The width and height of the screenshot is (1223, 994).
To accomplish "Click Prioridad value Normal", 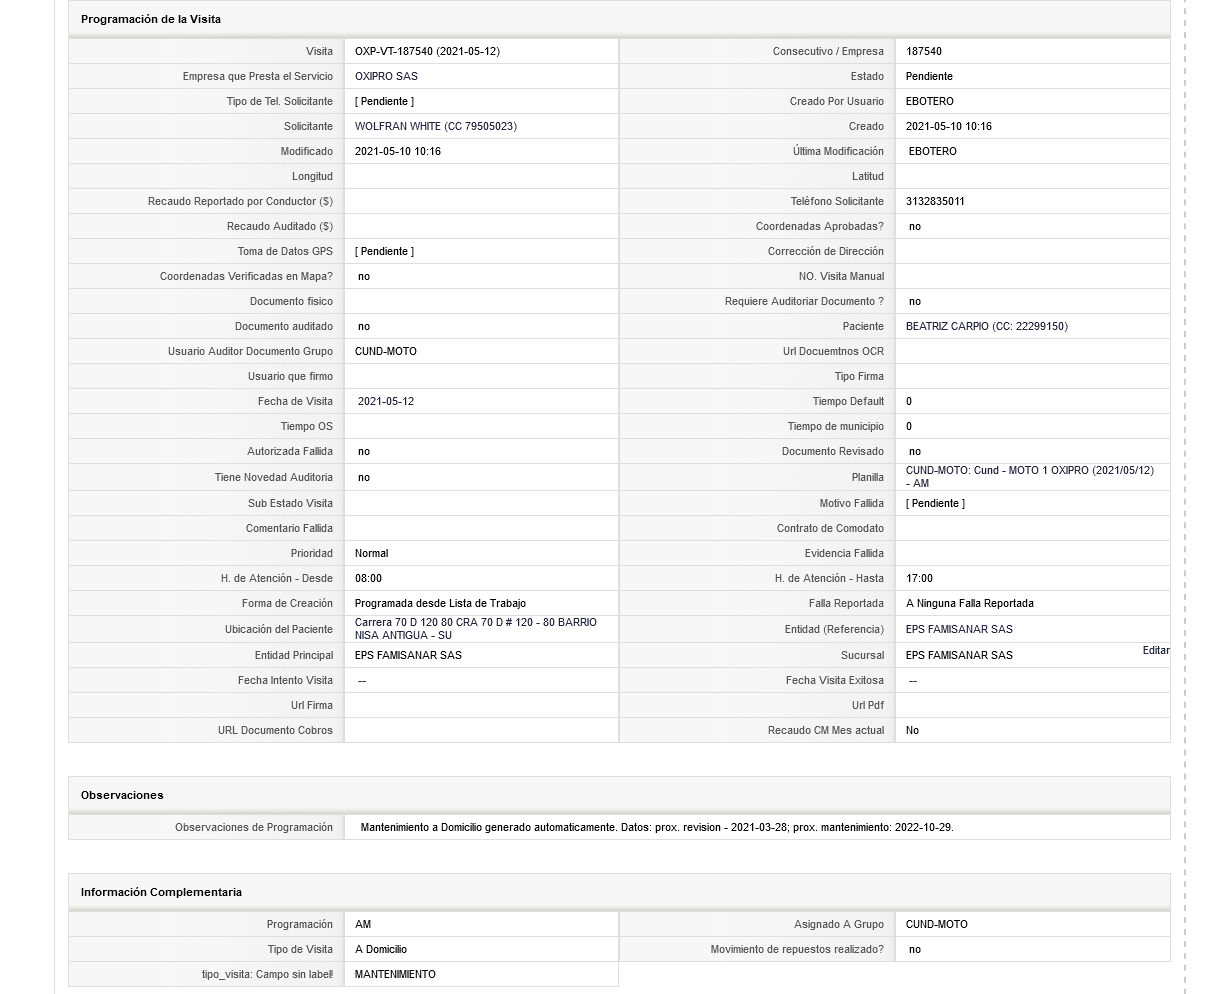I will 372,553.
